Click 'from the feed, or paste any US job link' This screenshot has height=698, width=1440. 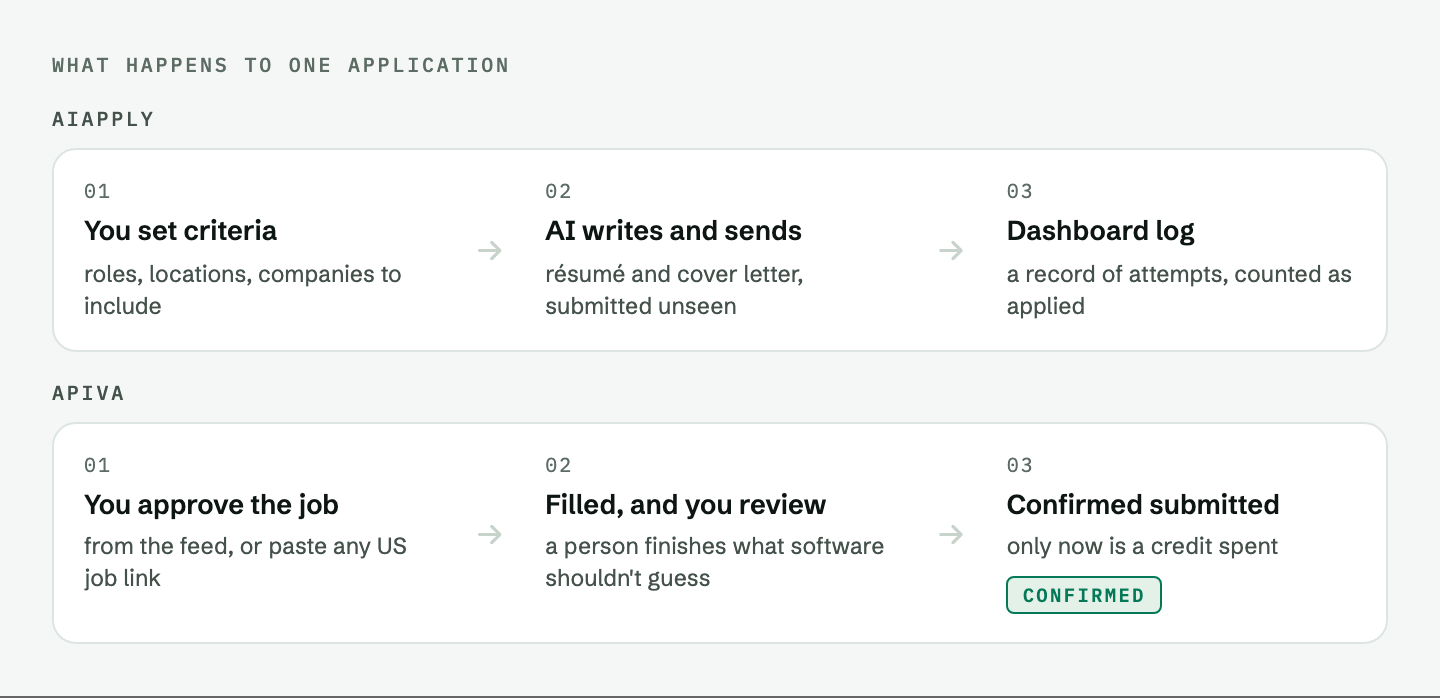(245, 562)
